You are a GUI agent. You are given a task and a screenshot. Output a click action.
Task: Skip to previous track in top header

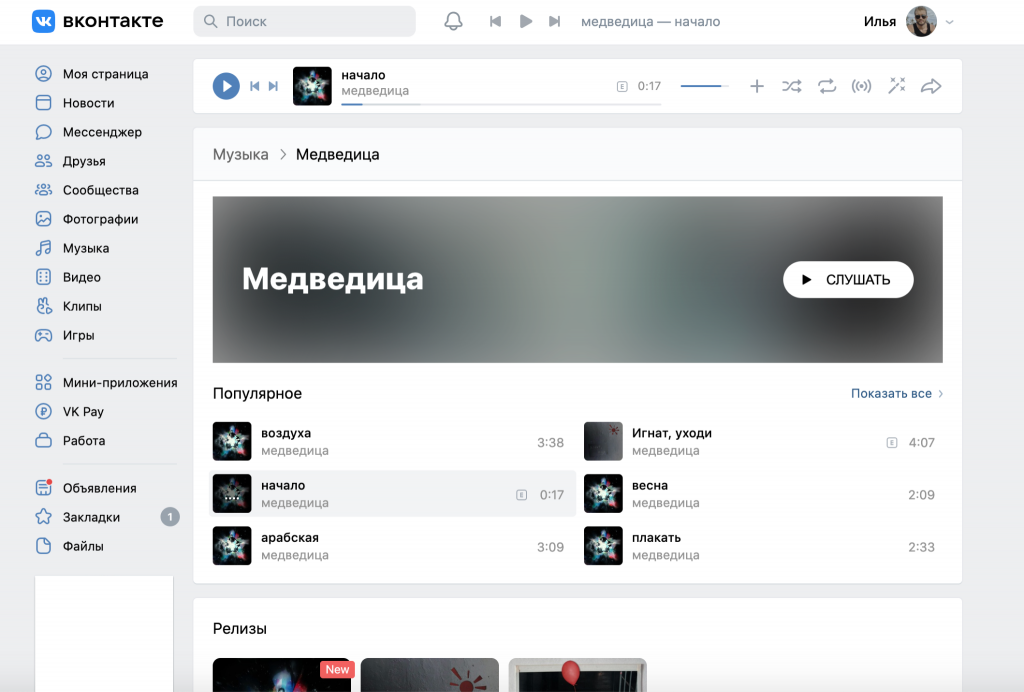pos(495,22)
